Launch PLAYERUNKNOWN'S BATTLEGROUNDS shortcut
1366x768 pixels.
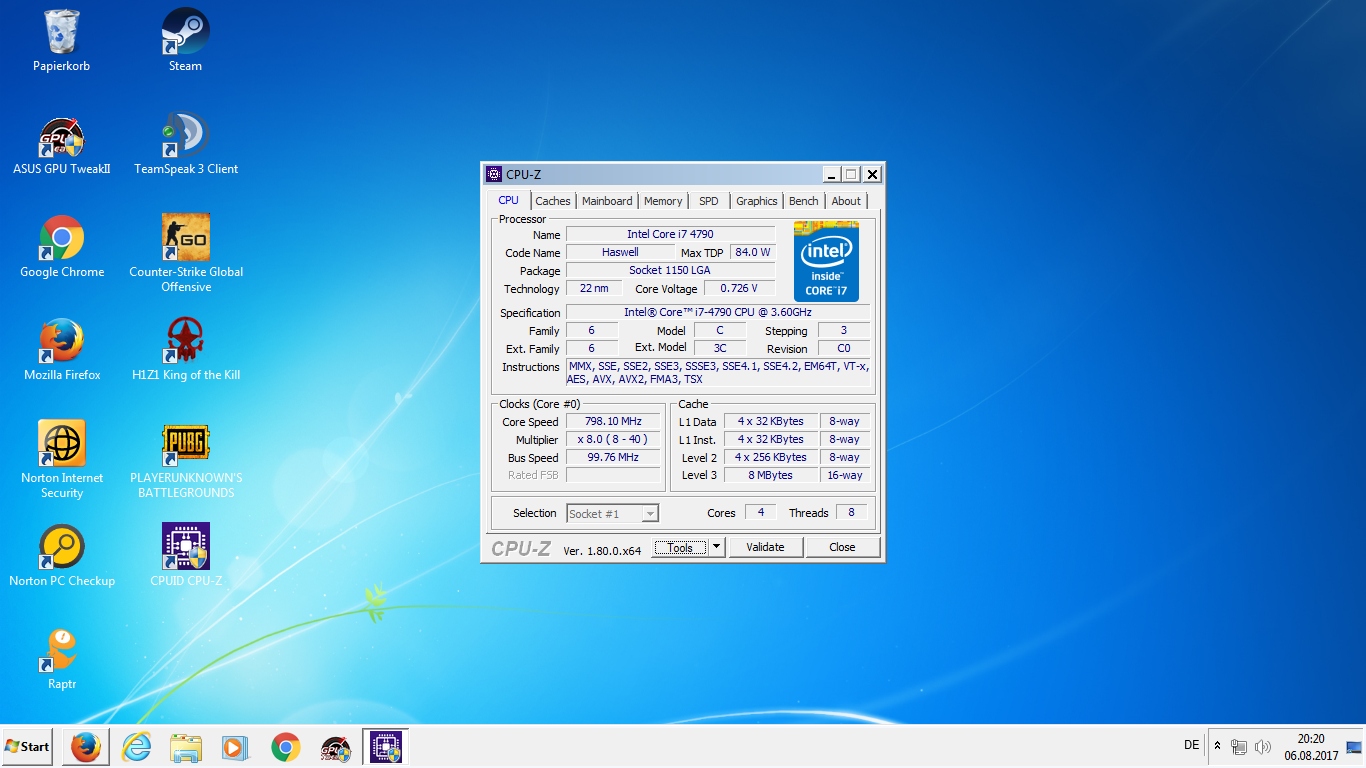click(186, 461)
